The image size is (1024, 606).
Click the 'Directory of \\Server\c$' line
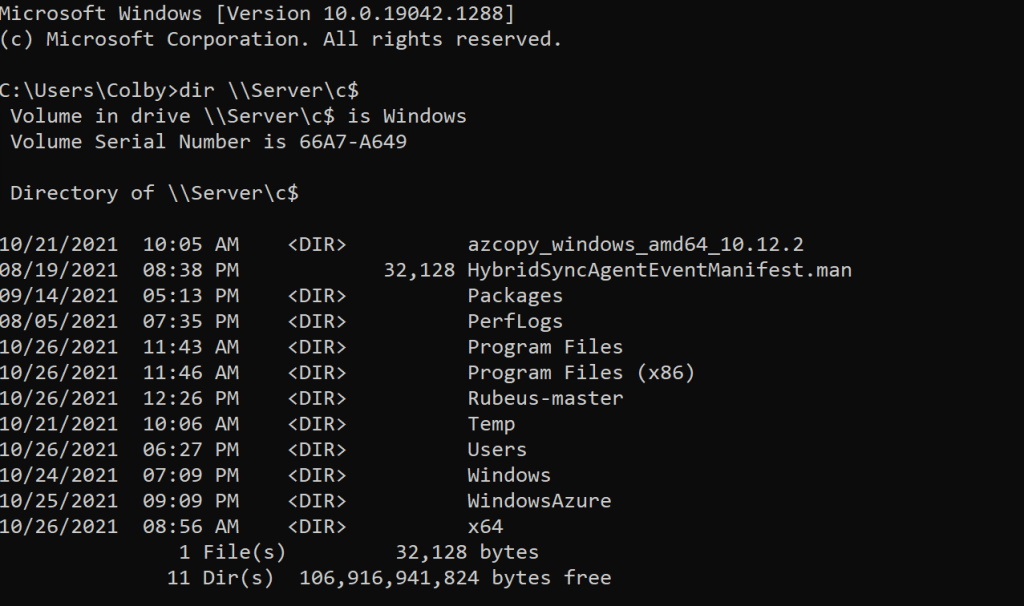point(154,193)
